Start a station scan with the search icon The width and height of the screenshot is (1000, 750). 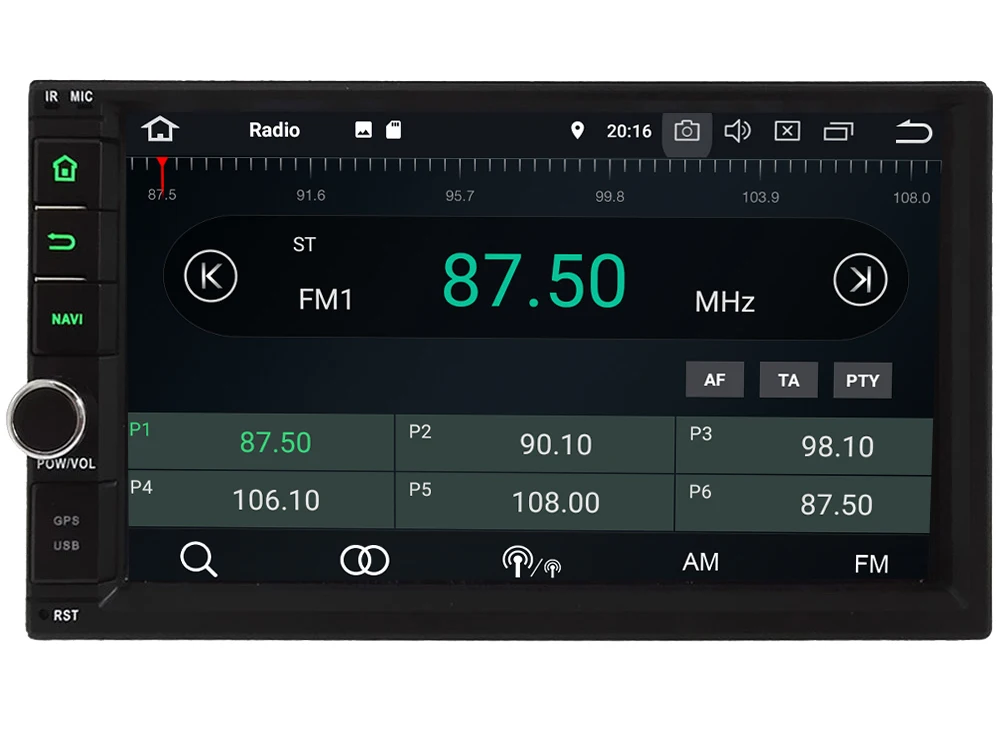pos(198,559)
